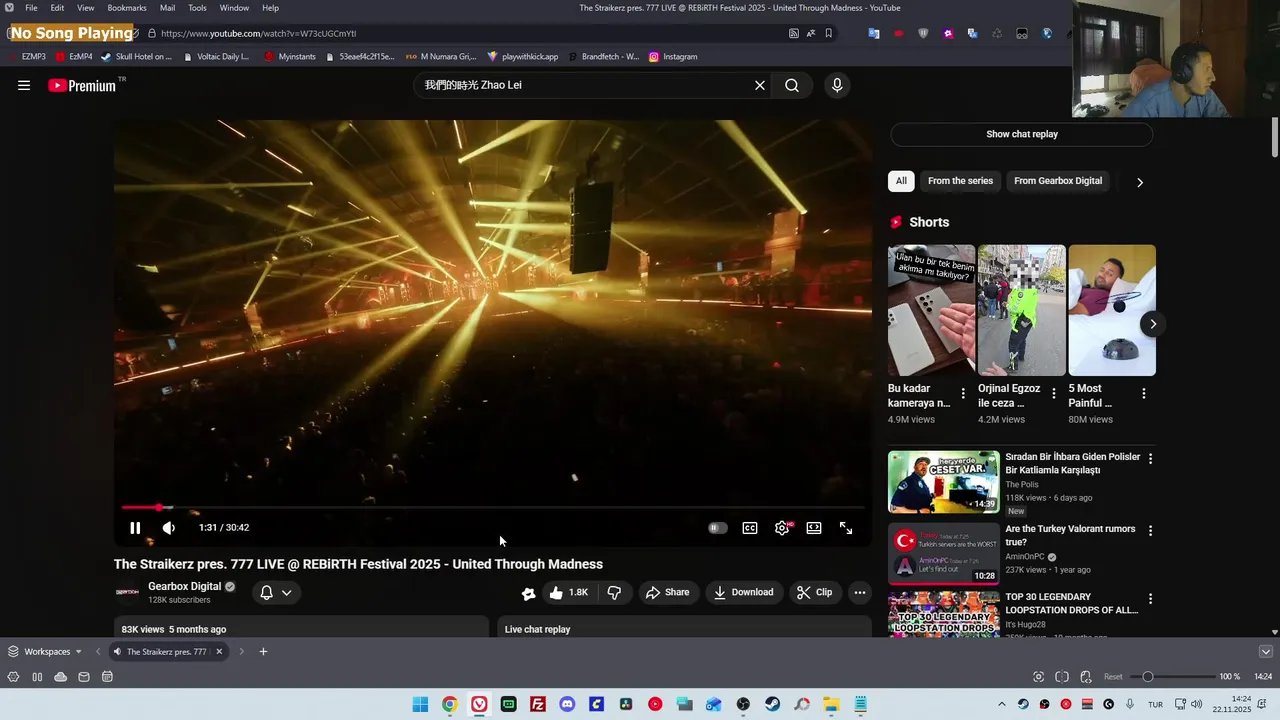Open options for the Sıradan Bir İhbara video
This screenshot has width=1280, height=720.
[1150, 458]
